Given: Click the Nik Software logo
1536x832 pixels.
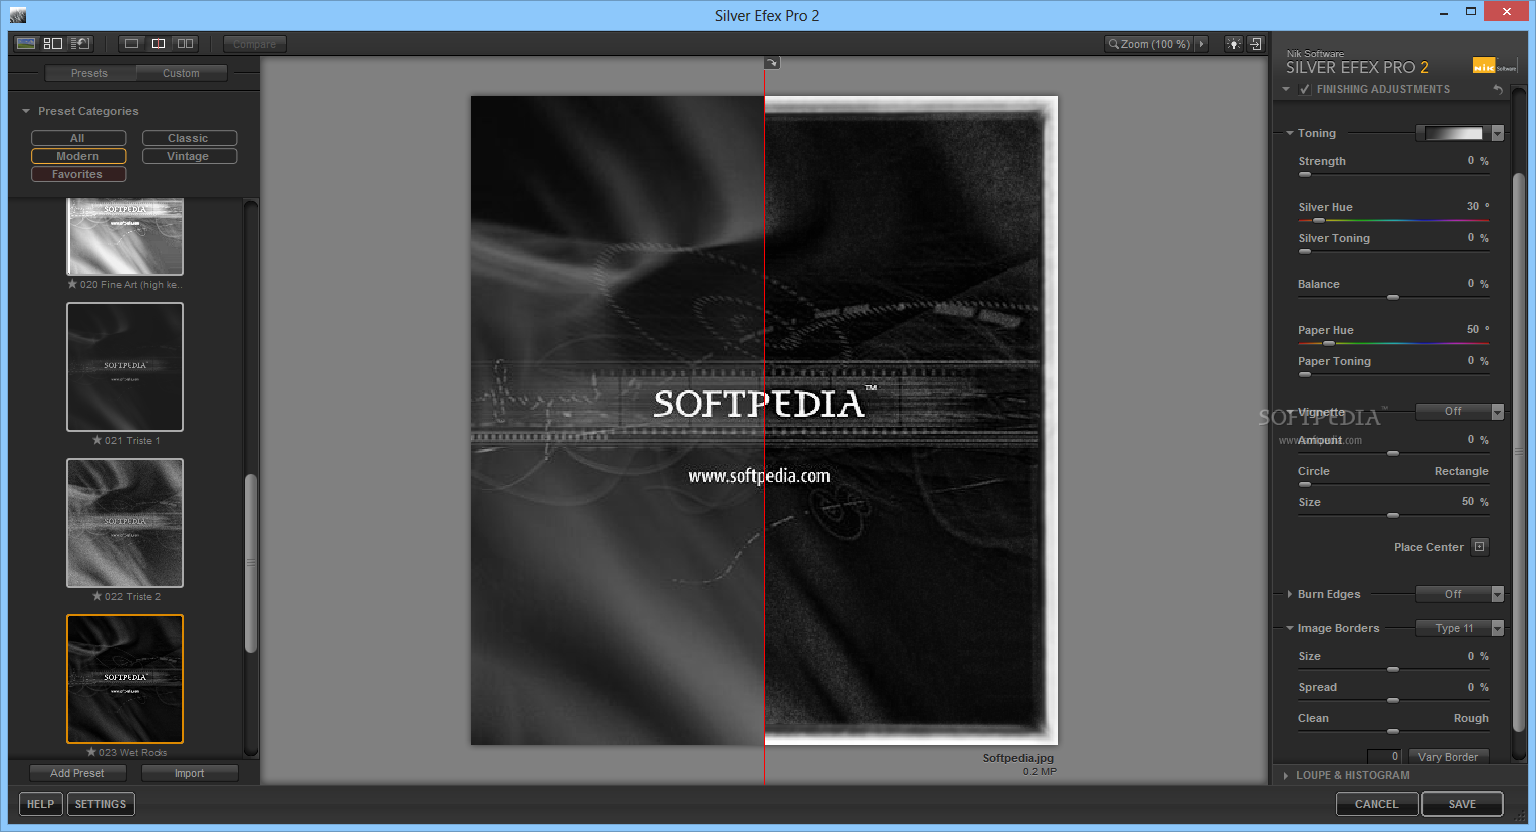Looking at the screenshot, I should tap(1494, 66).
